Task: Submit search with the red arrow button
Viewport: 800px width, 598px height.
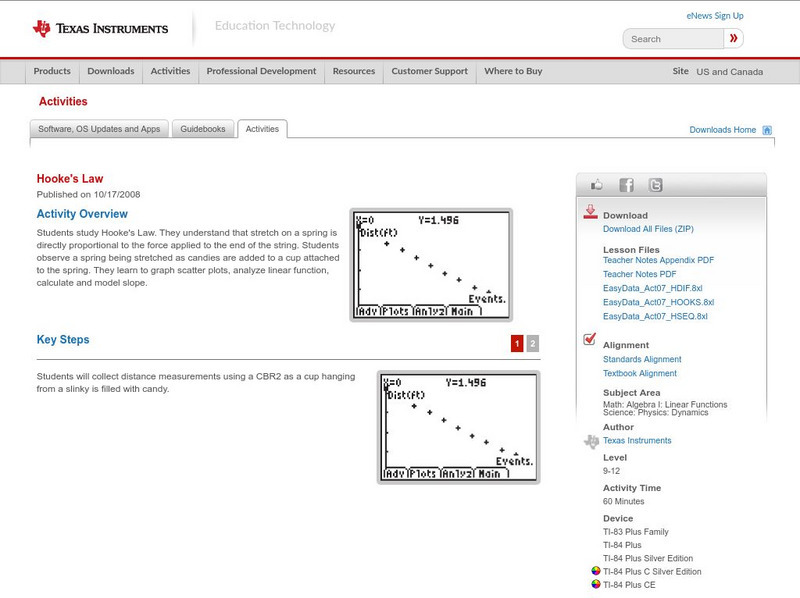Action: coord(734,38)
